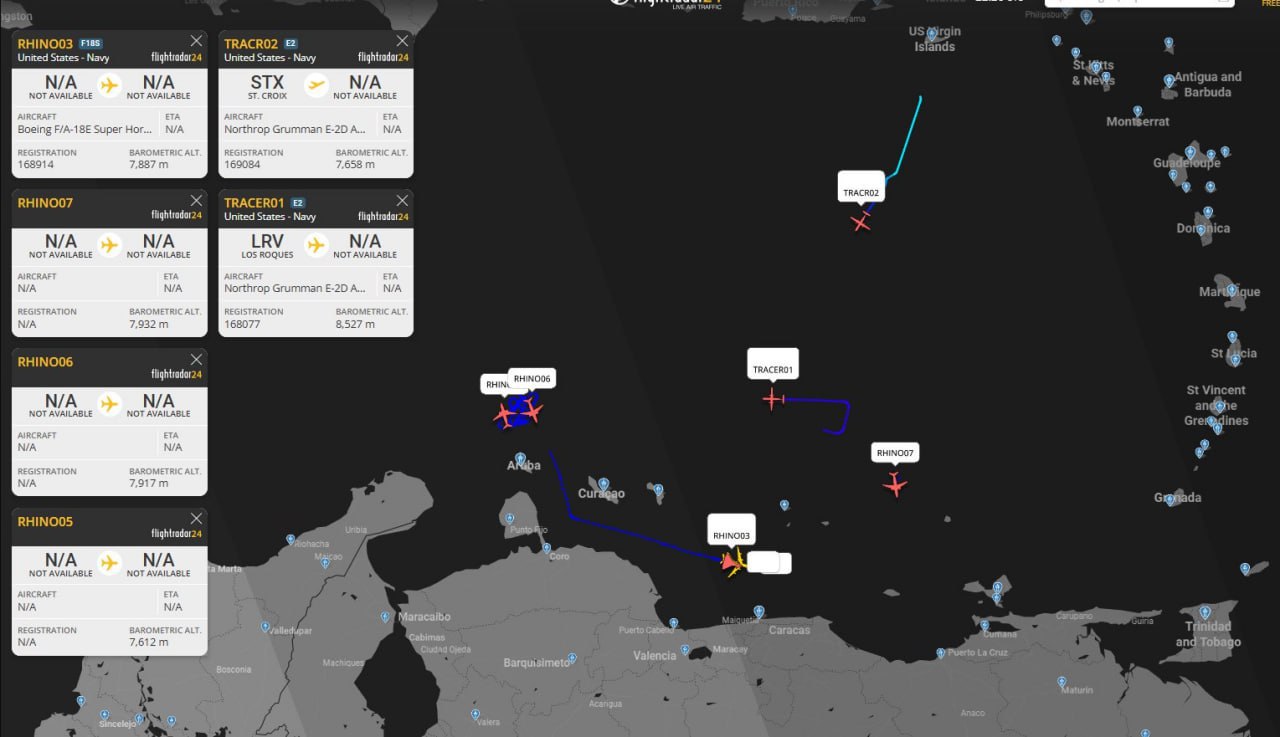Close the TRACER01 flight card

coord(402,200)
